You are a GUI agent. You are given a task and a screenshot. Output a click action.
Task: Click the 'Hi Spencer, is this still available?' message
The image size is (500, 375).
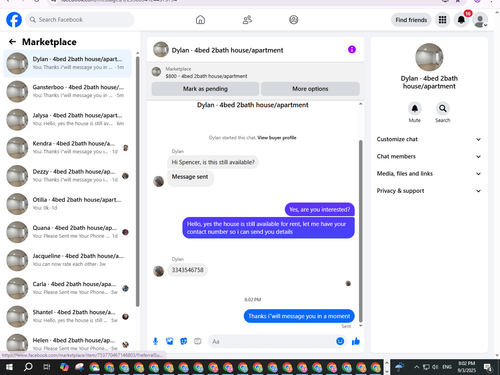pyautogui.click(x=213, y=162)
